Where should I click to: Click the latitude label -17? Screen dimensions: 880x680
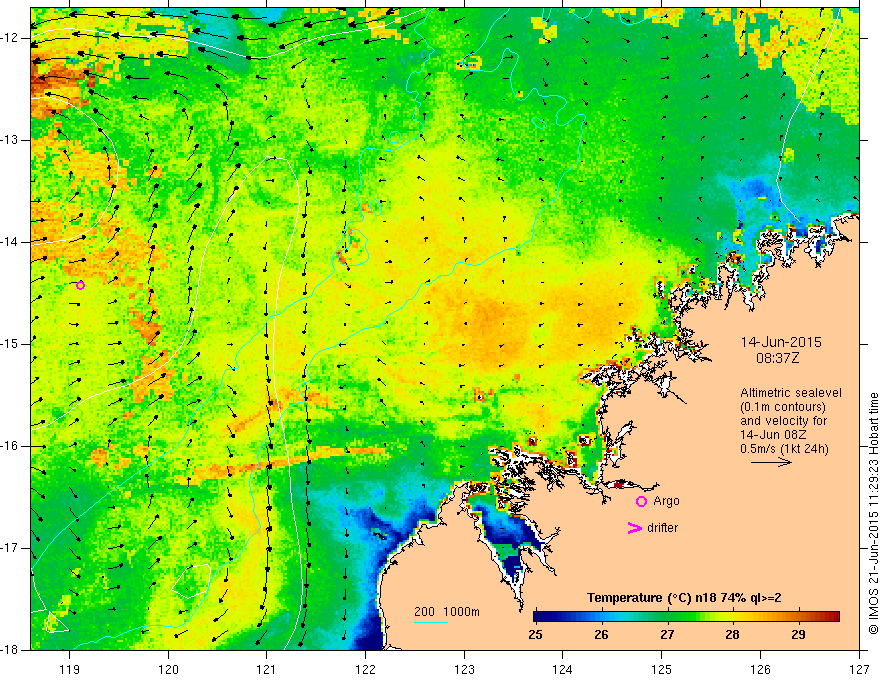tap(11, 548)
